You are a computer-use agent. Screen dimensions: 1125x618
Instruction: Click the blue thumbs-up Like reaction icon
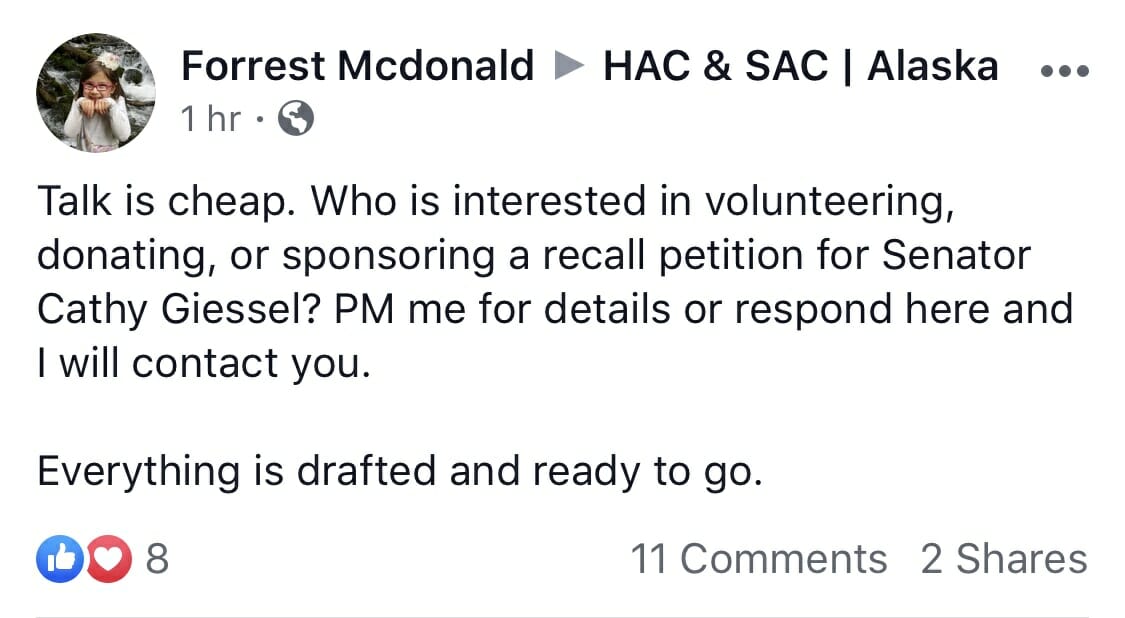point(60,558)
